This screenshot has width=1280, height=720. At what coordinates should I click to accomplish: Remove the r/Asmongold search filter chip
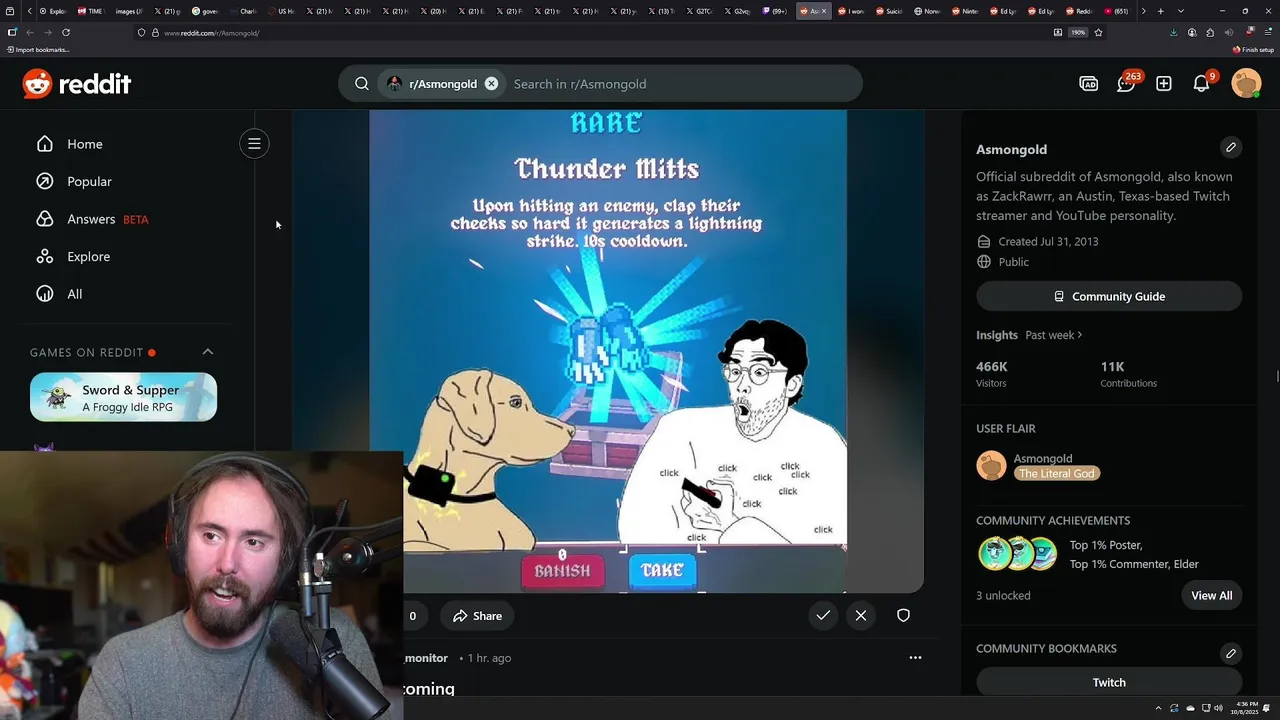tap(491, 84)
